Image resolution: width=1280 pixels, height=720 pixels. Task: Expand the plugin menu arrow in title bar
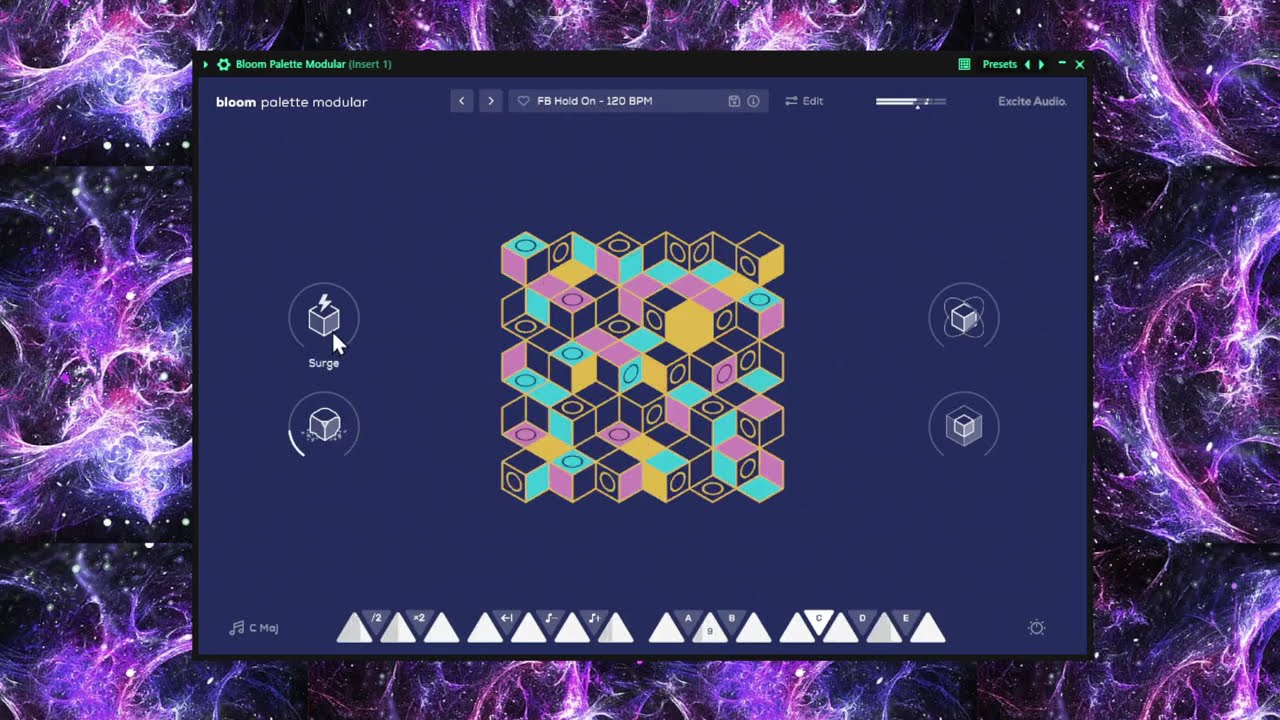[206, 64]
